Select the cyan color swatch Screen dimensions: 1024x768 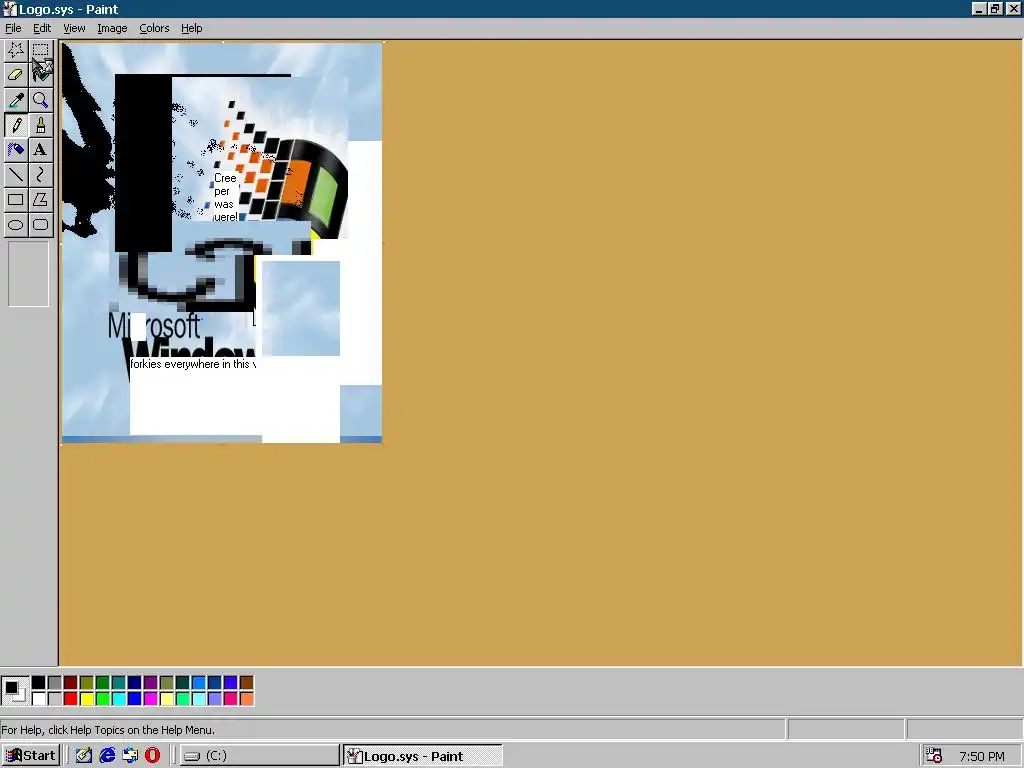click(x=118, y=699)
